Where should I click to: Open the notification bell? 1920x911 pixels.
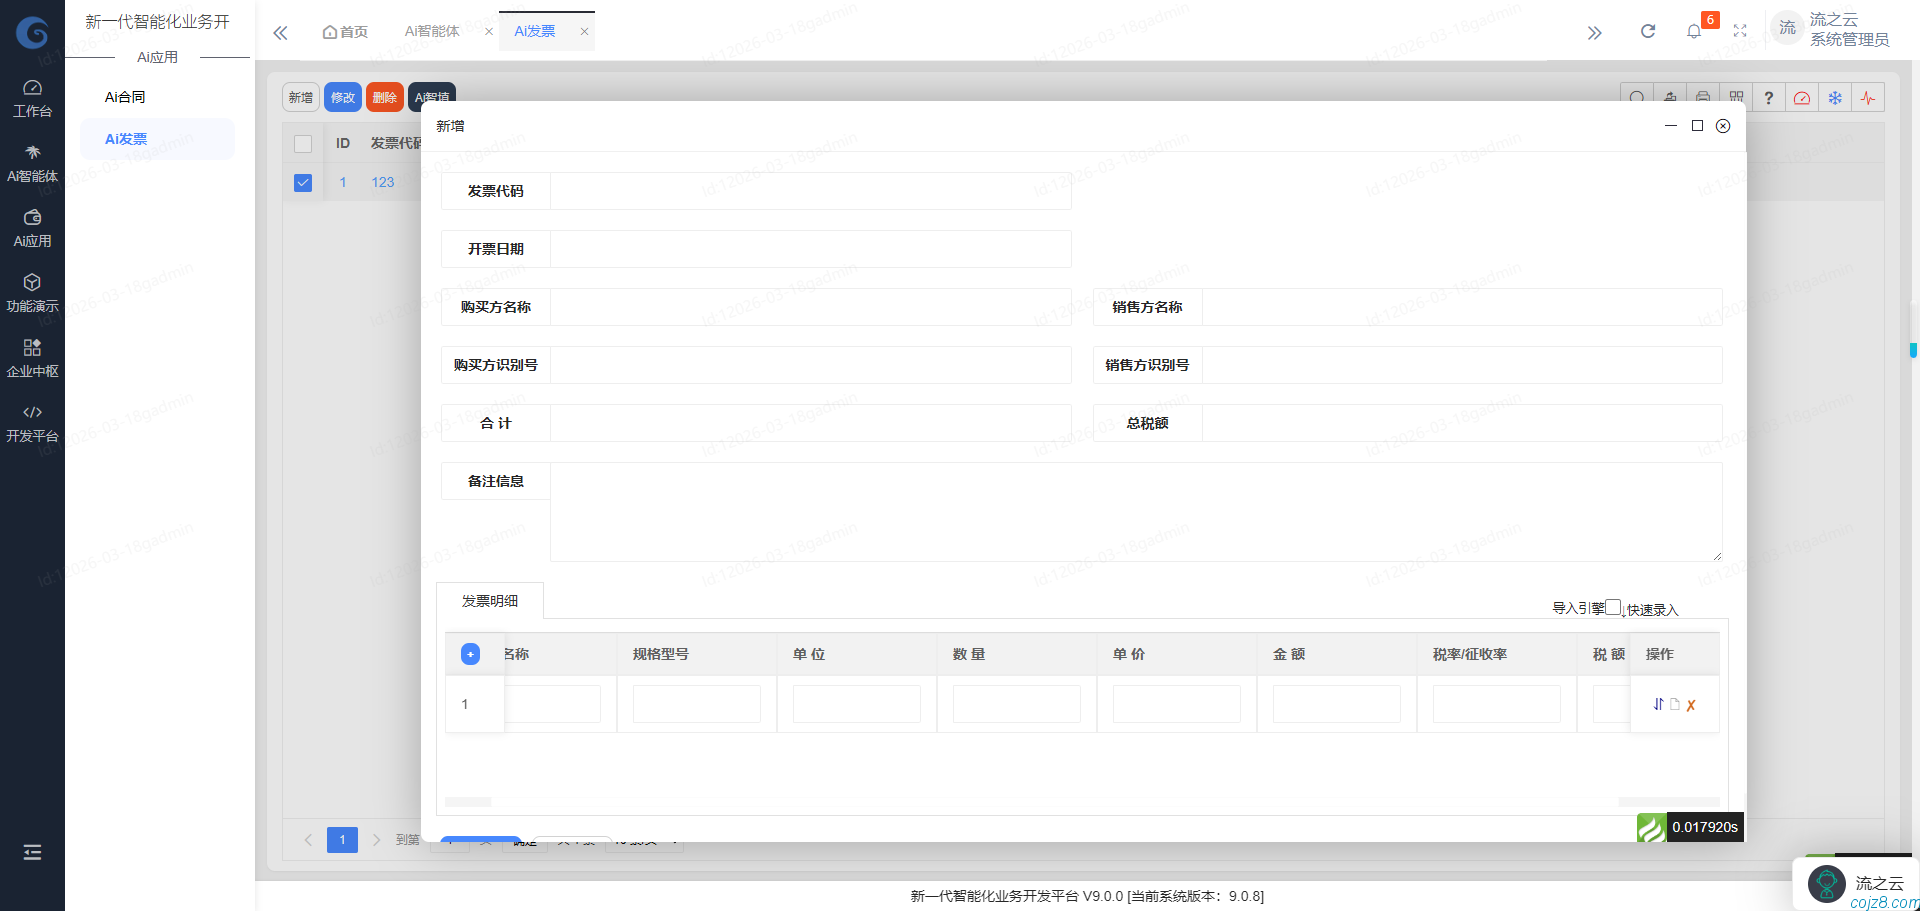(1694, 32)
